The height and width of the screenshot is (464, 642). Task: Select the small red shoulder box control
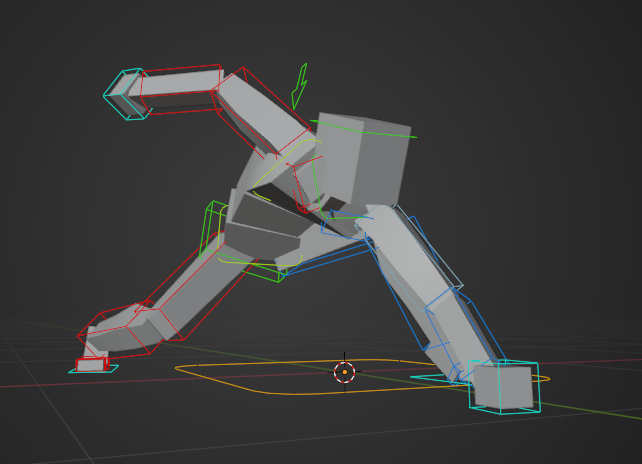(x=305, y=183)
